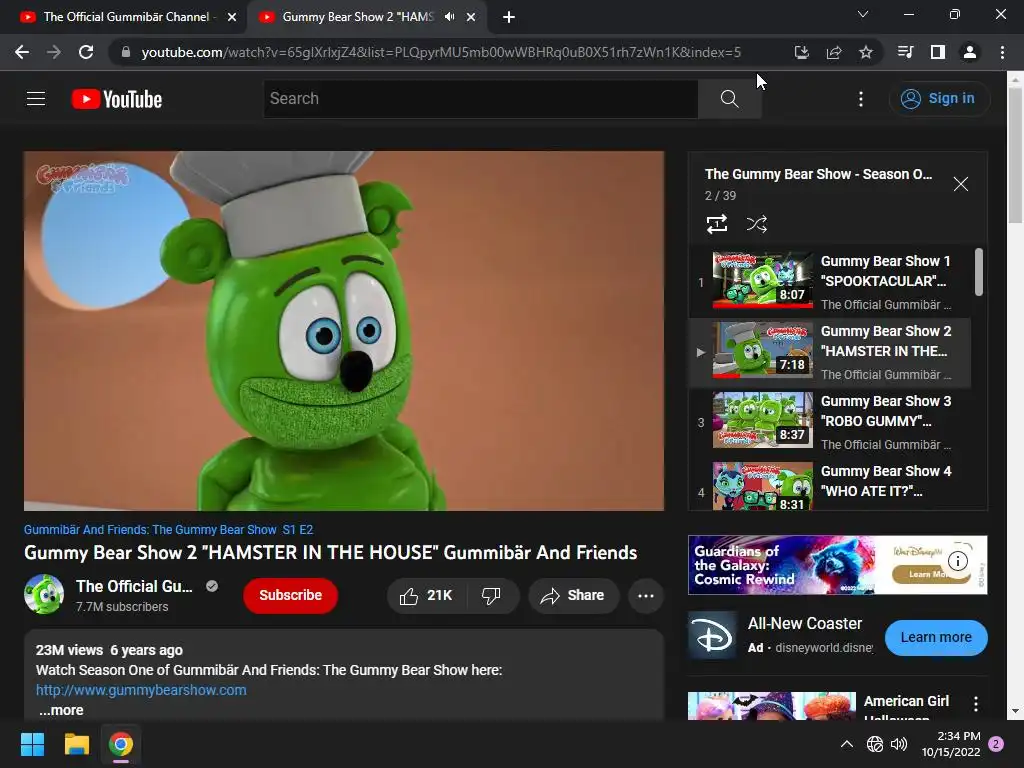View site info lock icon
Viewport: 1024px width, 768px height.
[126, 52]
